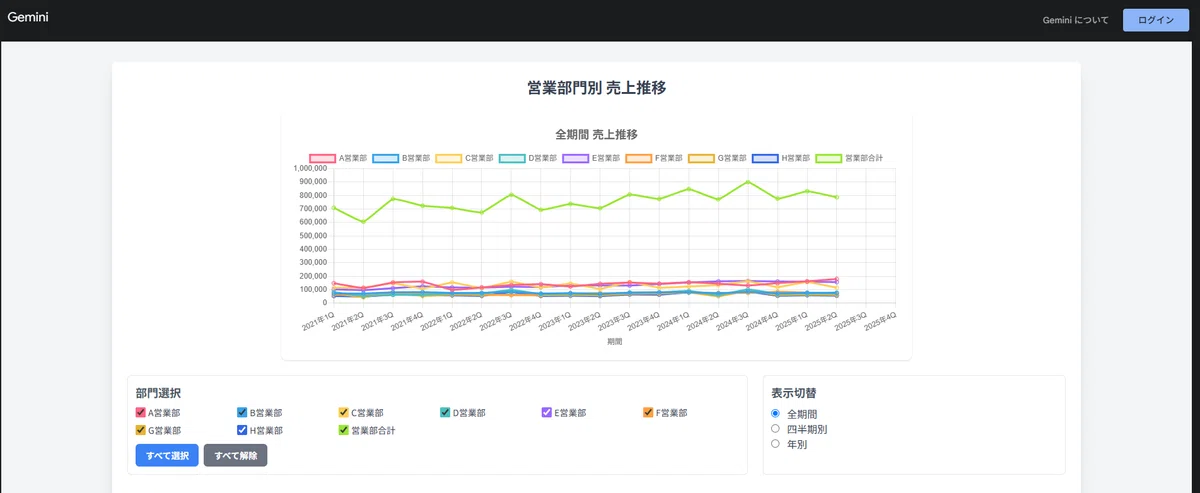
Task: Click the 全期間 売上推移 chart title
Action: 596,134
